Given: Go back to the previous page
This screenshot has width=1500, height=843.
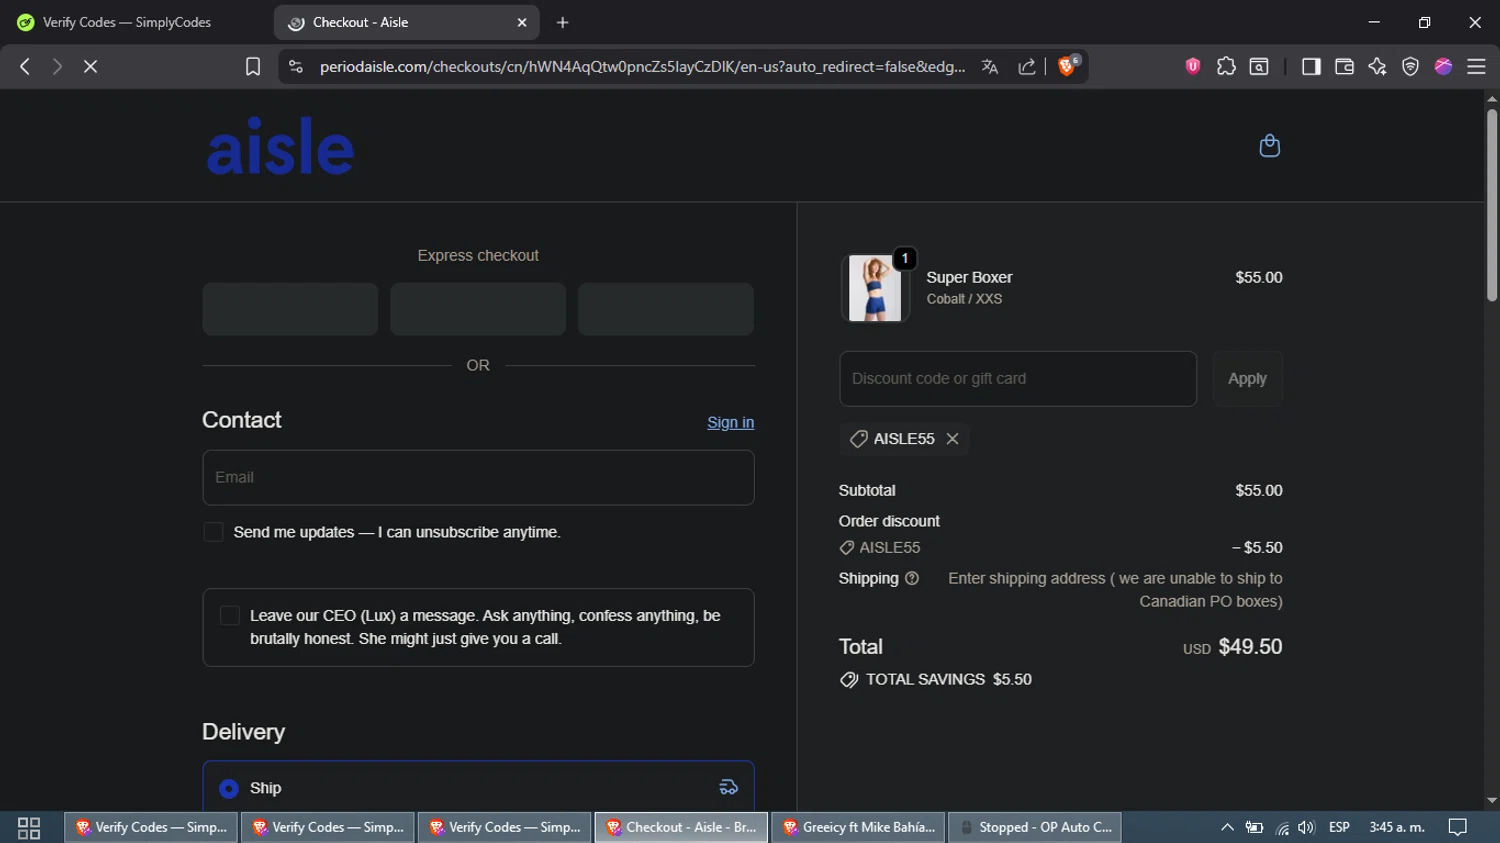Looking at the screenshot, I should [x=25, y=66].
